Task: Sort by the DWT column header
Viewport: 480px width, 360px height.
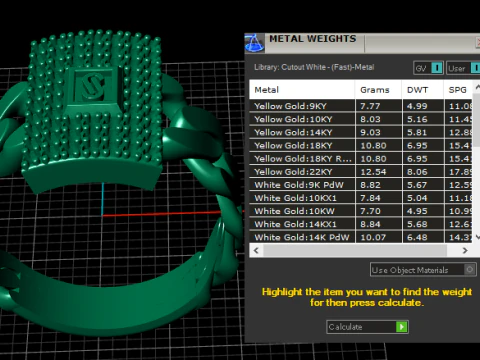Action: (423, 90)
